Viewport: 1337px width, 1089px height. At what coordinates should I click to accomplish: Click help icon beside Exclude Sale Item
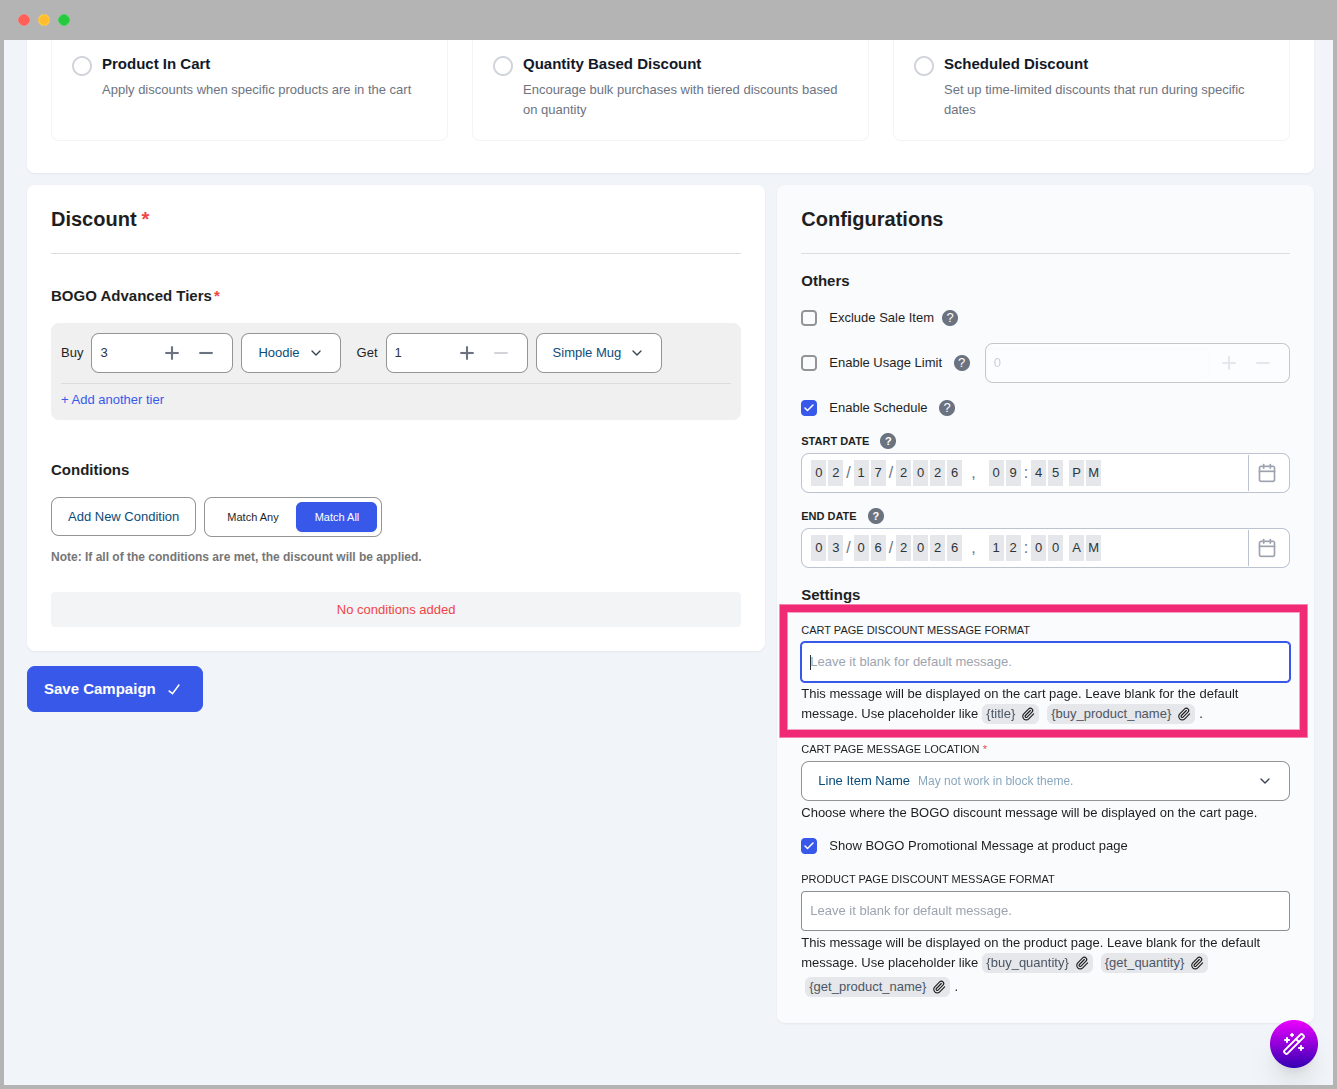(x=950, y=318)
